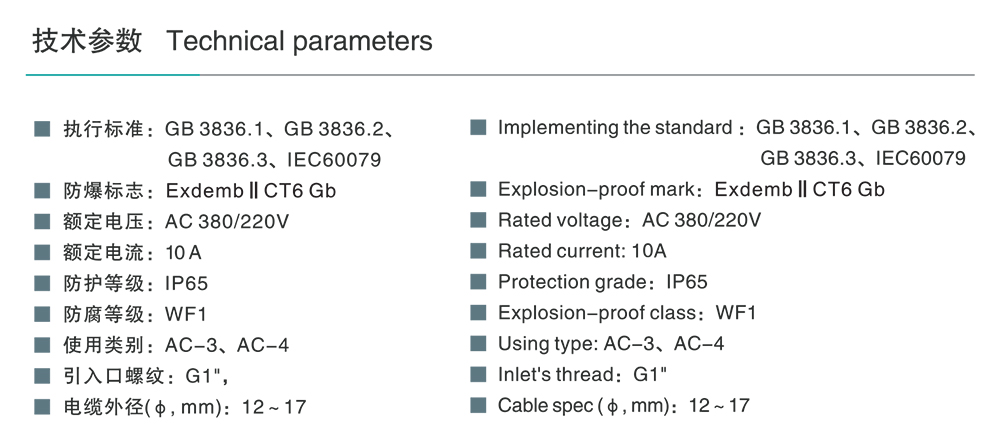Click the bullet next to 防爆标志

pos(42,191)
